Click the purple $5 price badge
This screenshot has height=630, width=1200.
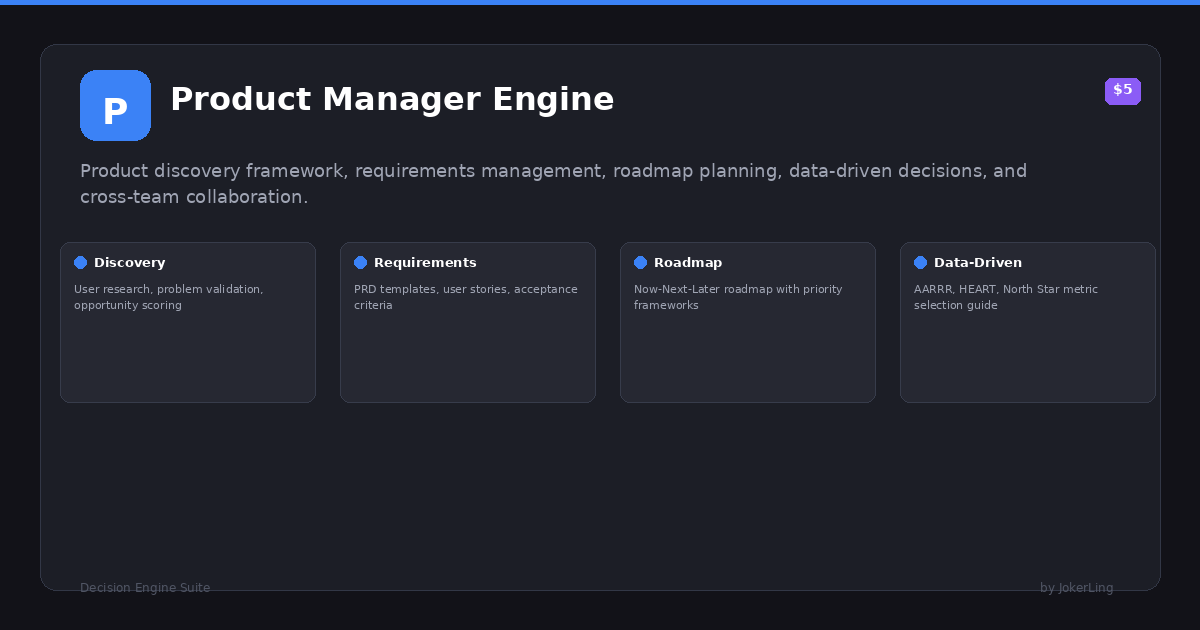[x=1122, y=91]
